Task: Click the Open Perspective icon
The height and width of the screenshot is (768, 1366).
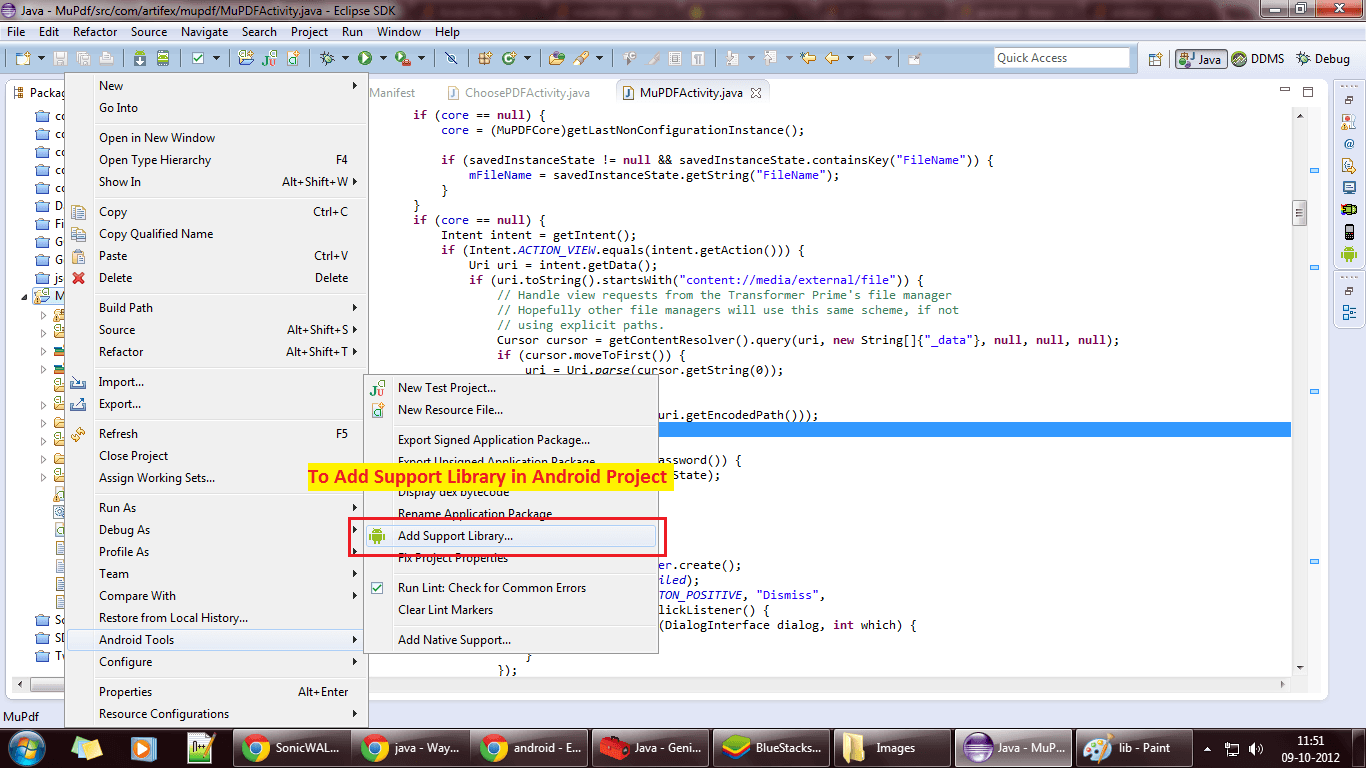Action: coord(1155,59)
